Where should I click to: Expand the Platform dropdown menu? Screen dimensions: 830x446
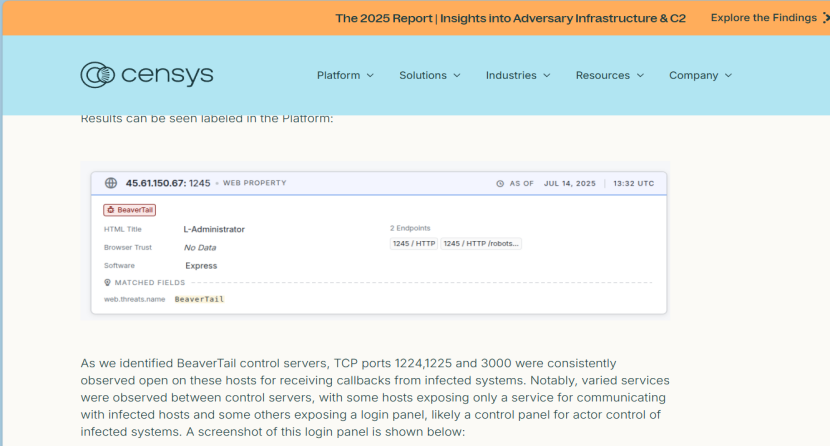tap(345, 75)
